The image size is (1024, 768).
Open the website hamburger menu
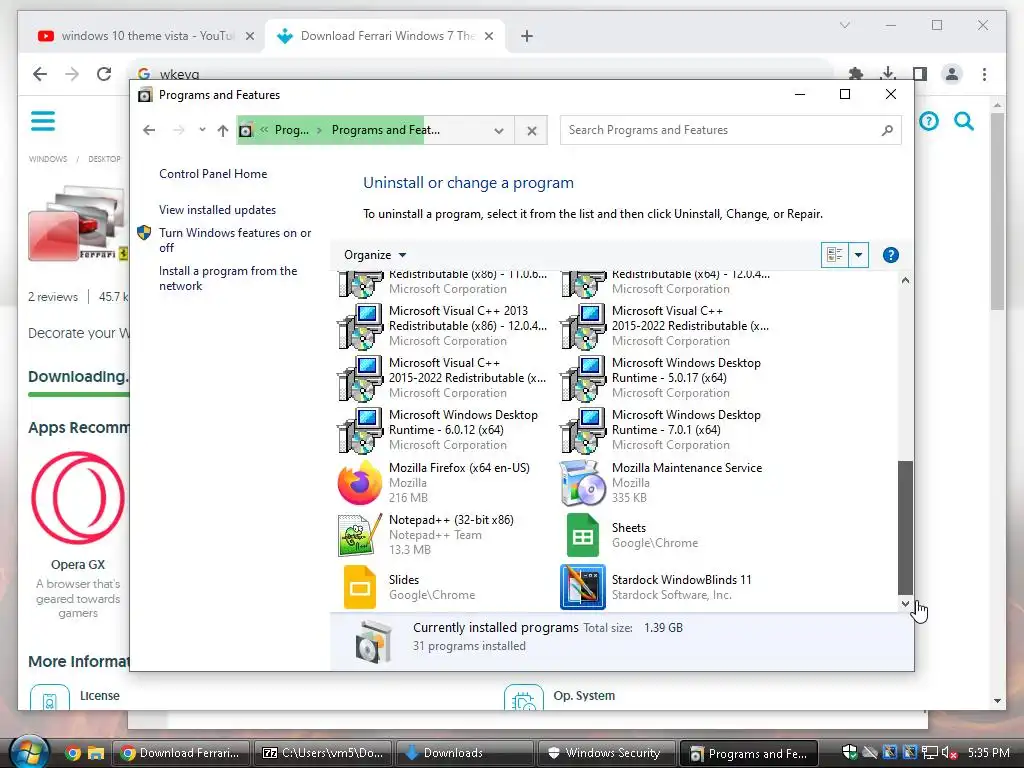tap(43, 121)
